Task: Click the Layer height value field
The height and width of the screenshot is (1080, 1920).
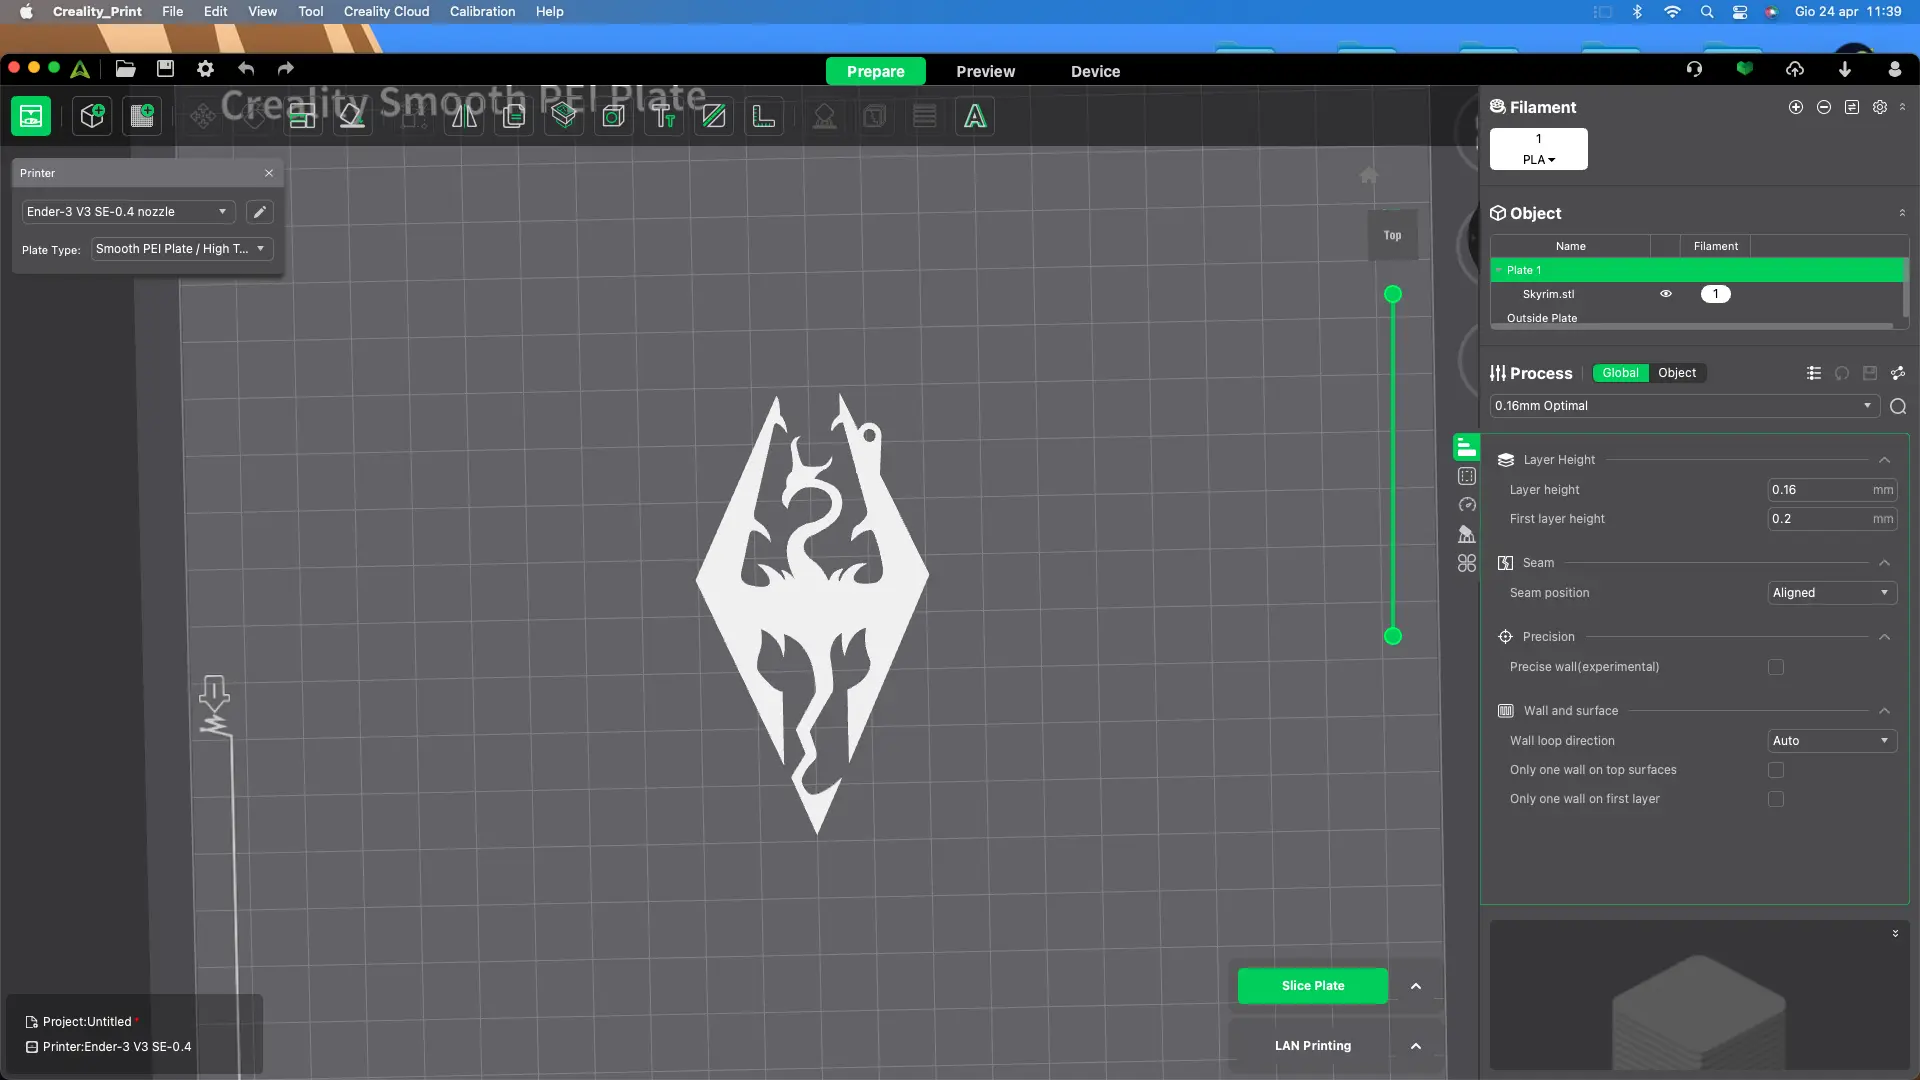Action: (x=1832, y=490)
